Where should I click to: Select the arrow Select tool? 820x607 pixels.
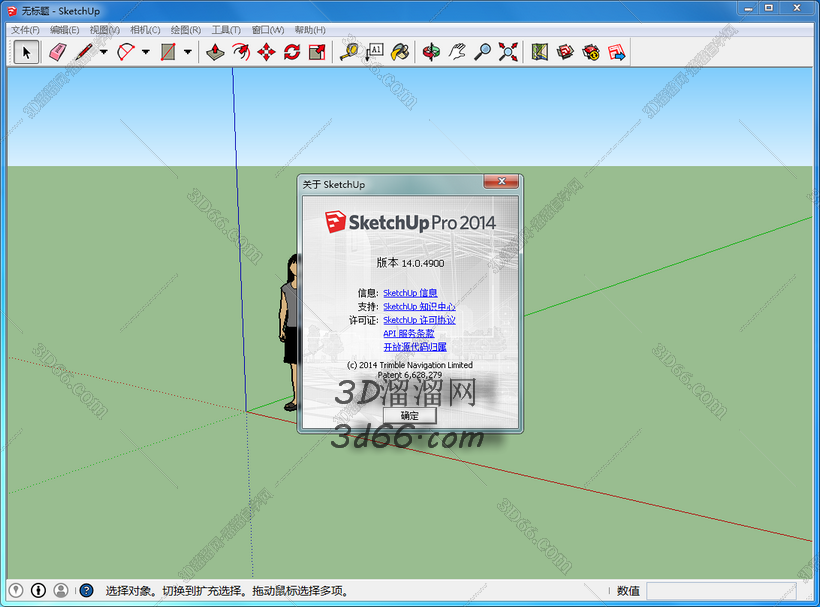coord(26,52)
